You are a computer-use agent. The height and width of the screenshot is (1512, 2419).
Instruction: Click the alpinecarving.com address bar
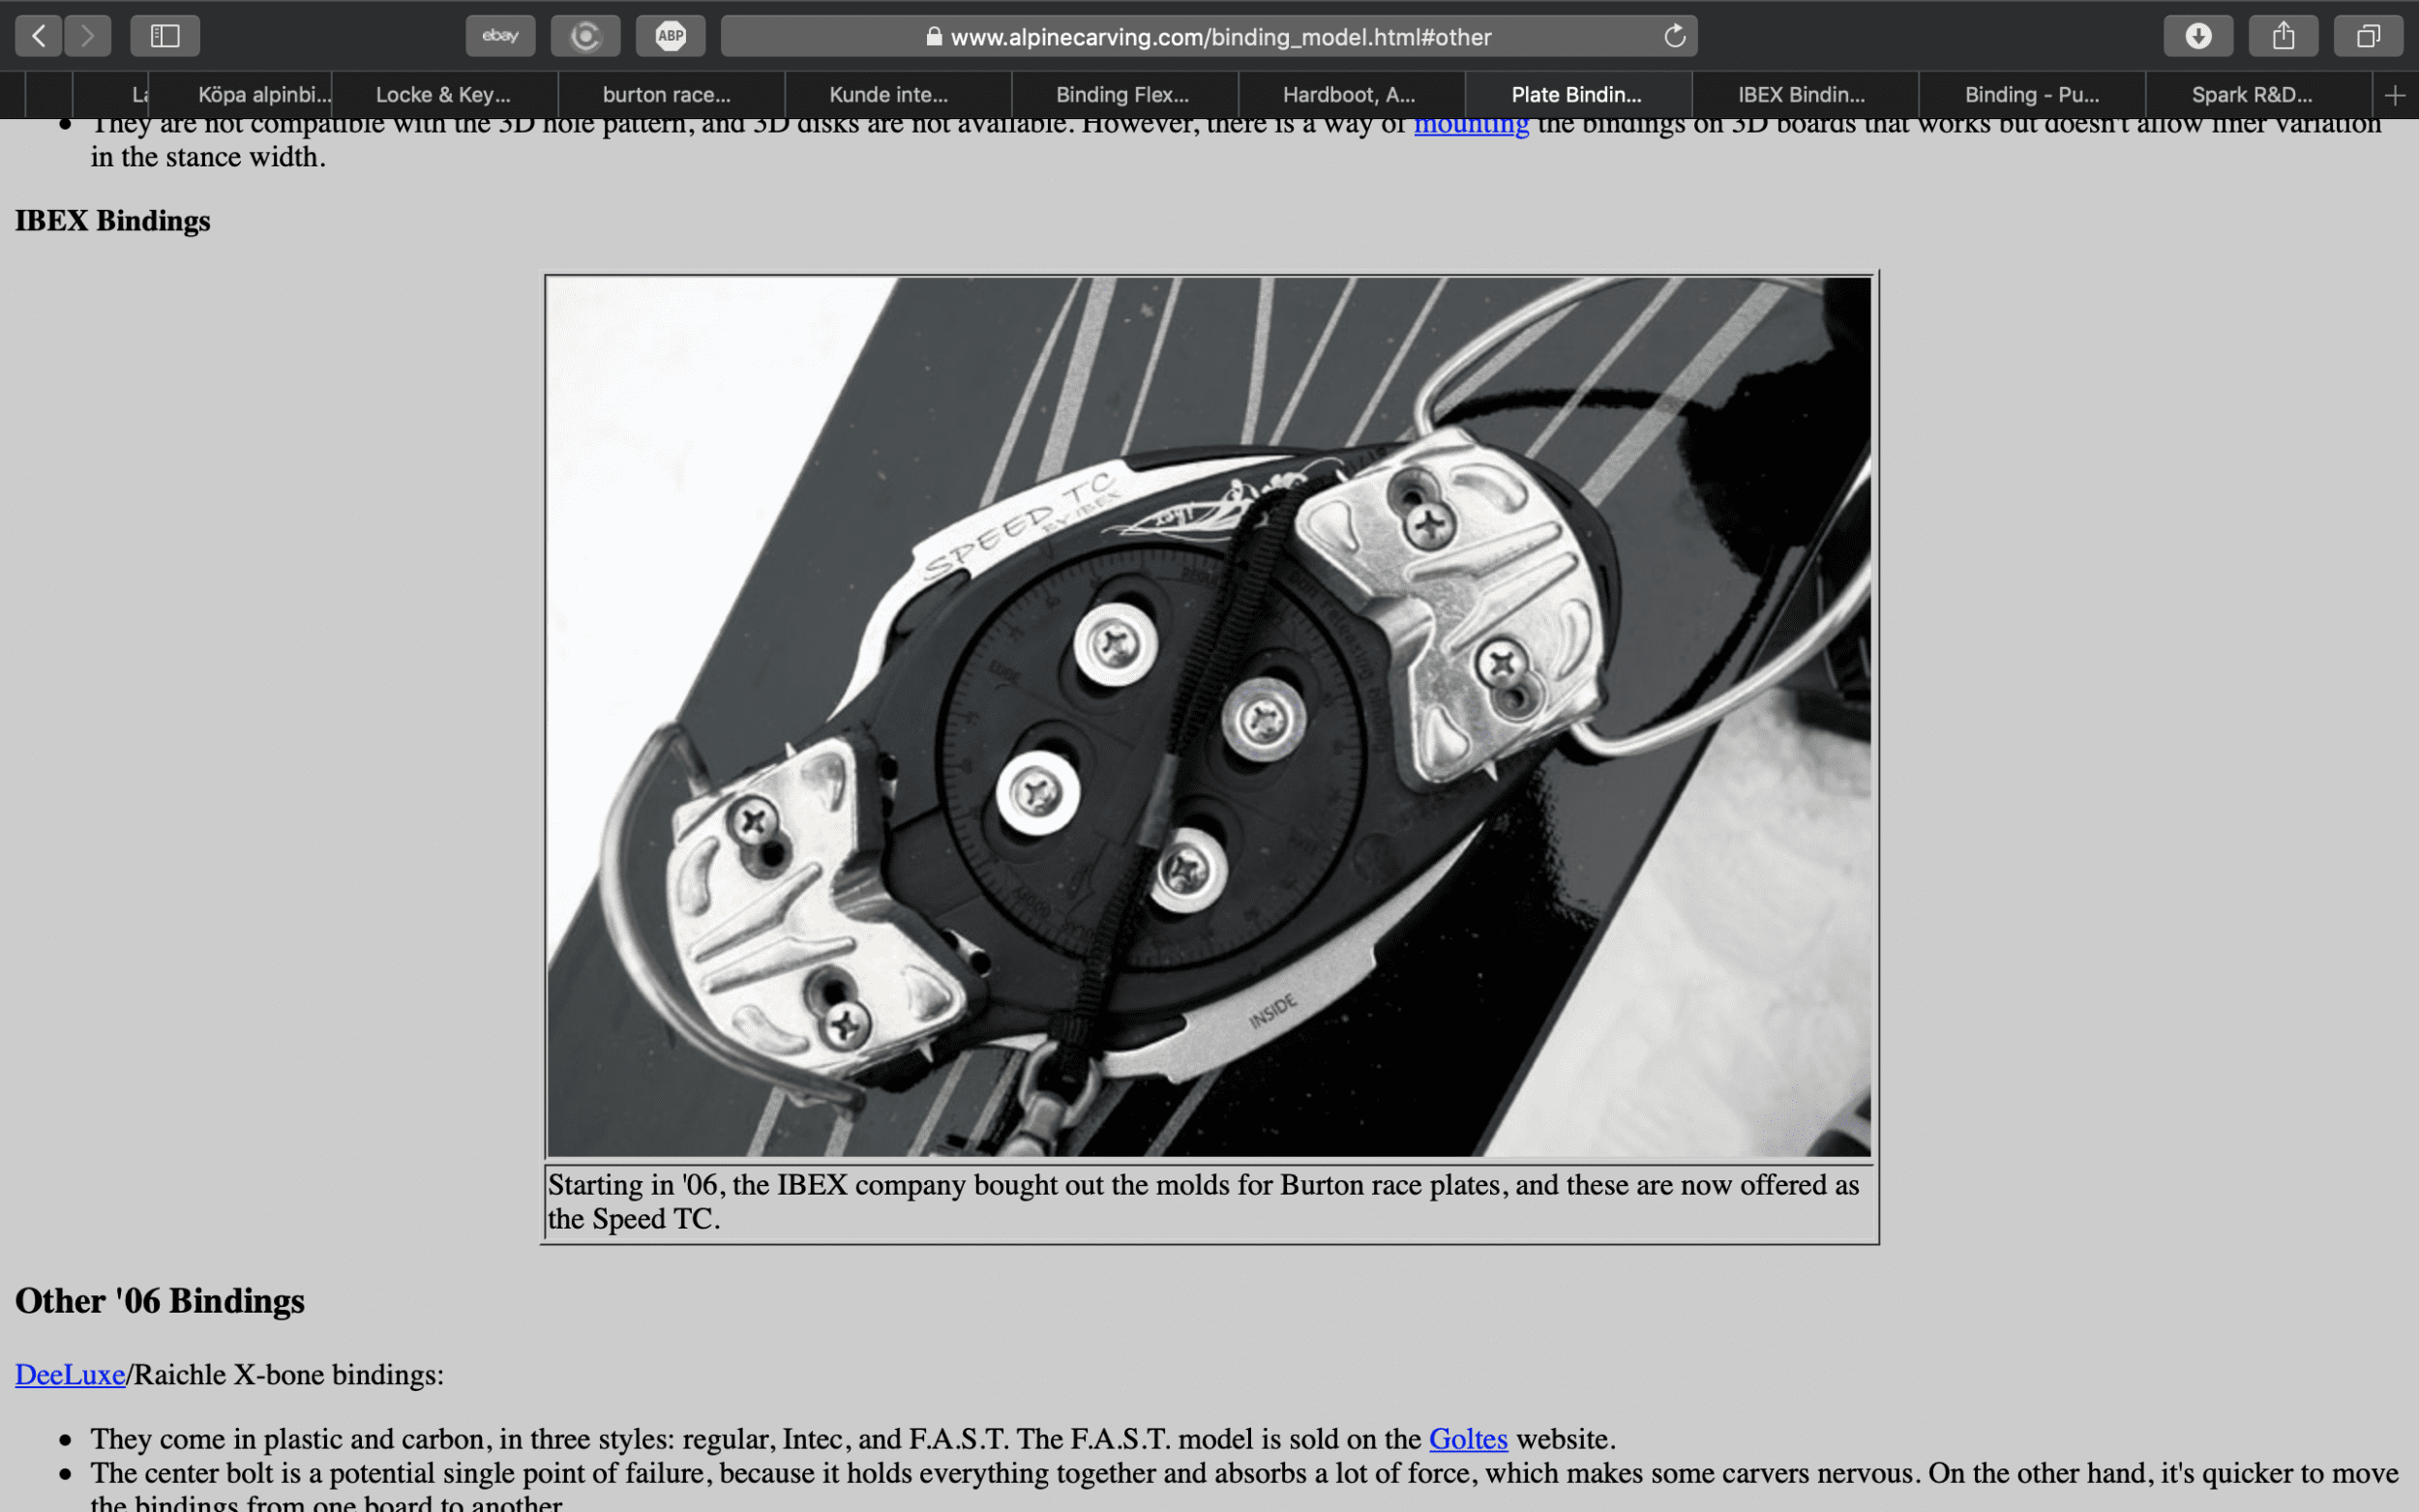point(1220,37)
